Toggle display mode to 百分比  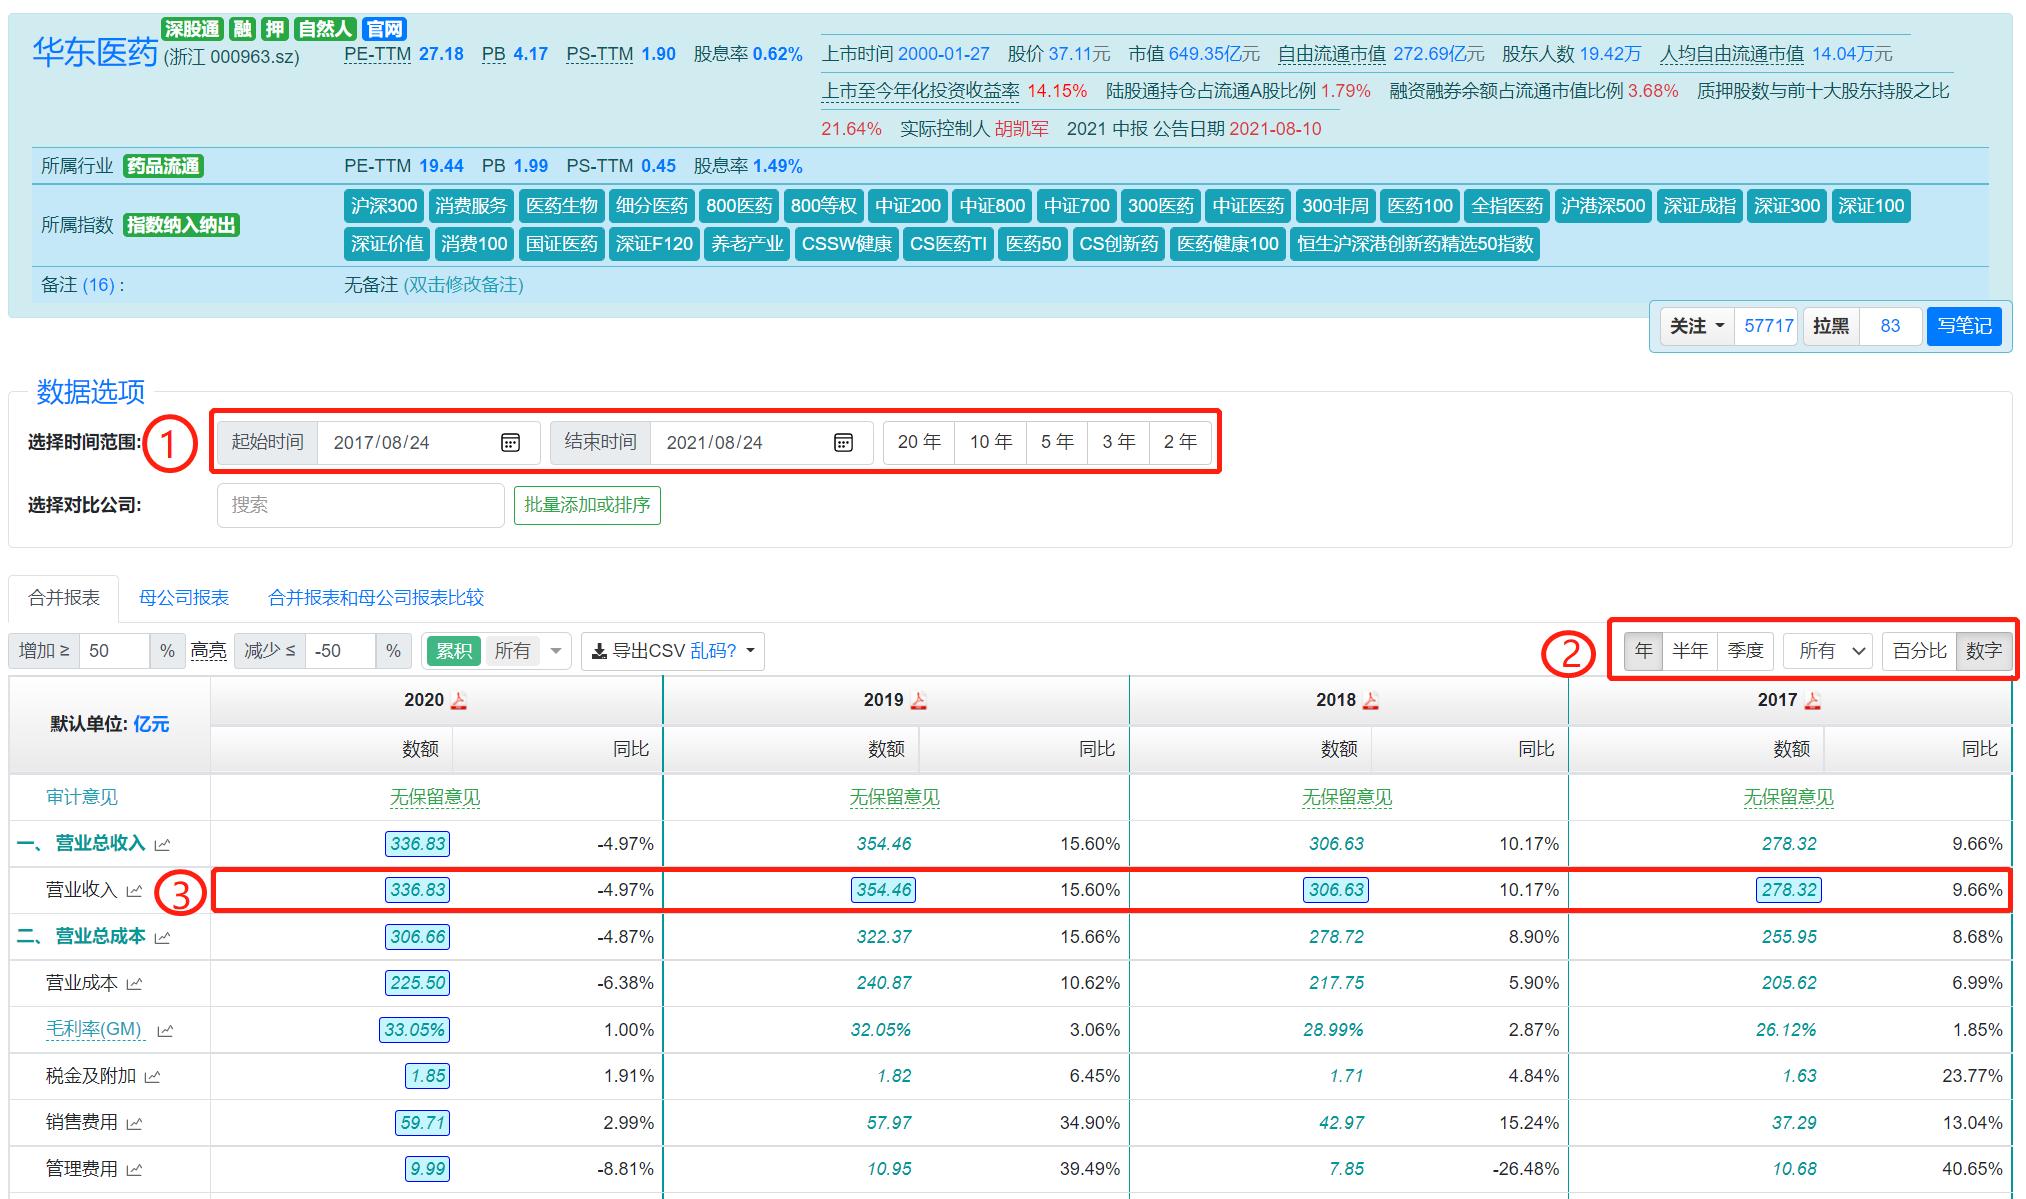tap(1919, 651)
